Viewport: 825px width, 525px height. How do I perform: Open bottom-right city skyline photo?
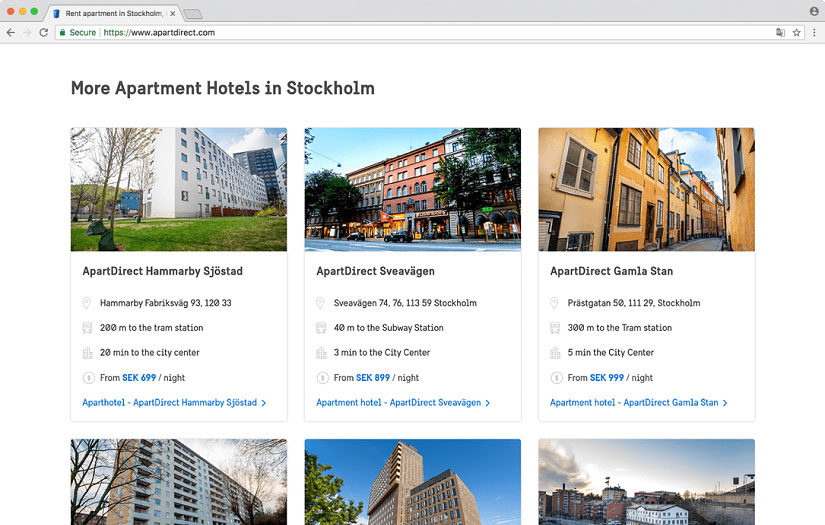(647, 482)
